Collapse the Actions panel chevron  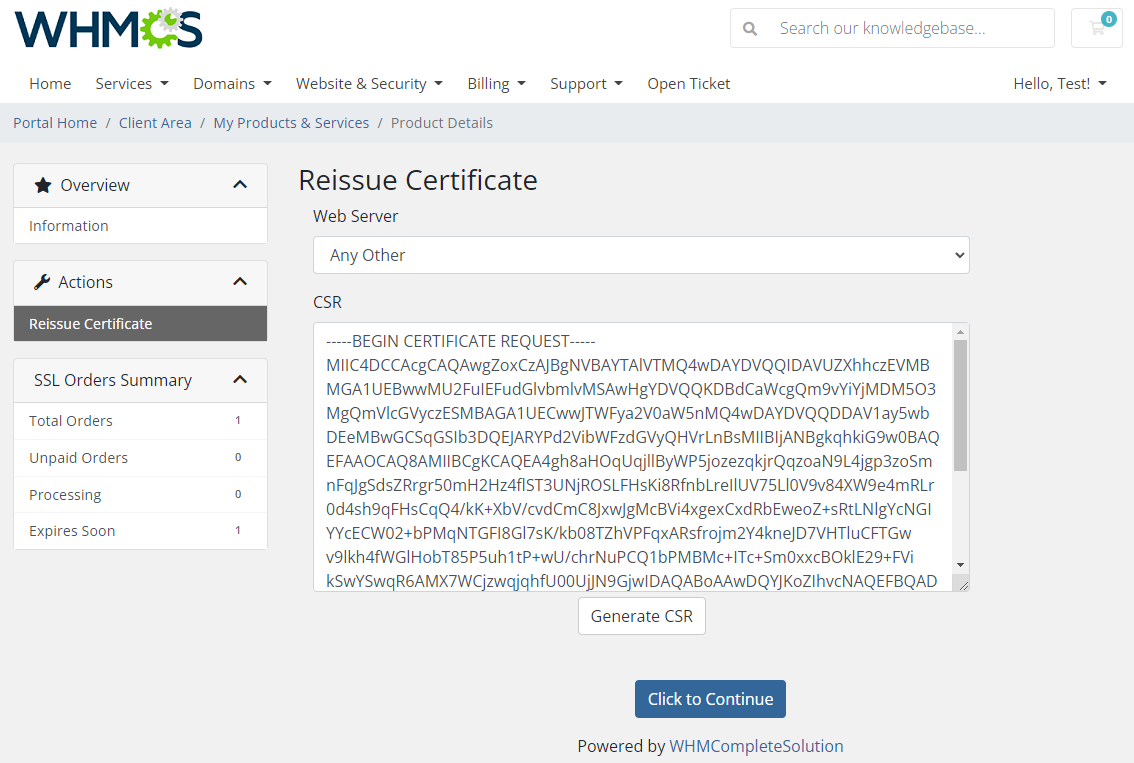240,281
